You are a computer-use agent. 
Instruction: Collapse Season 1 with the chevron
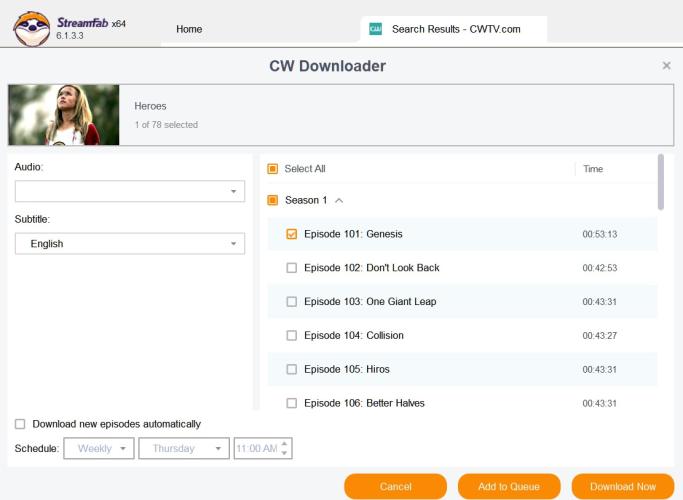coord(339,200)
